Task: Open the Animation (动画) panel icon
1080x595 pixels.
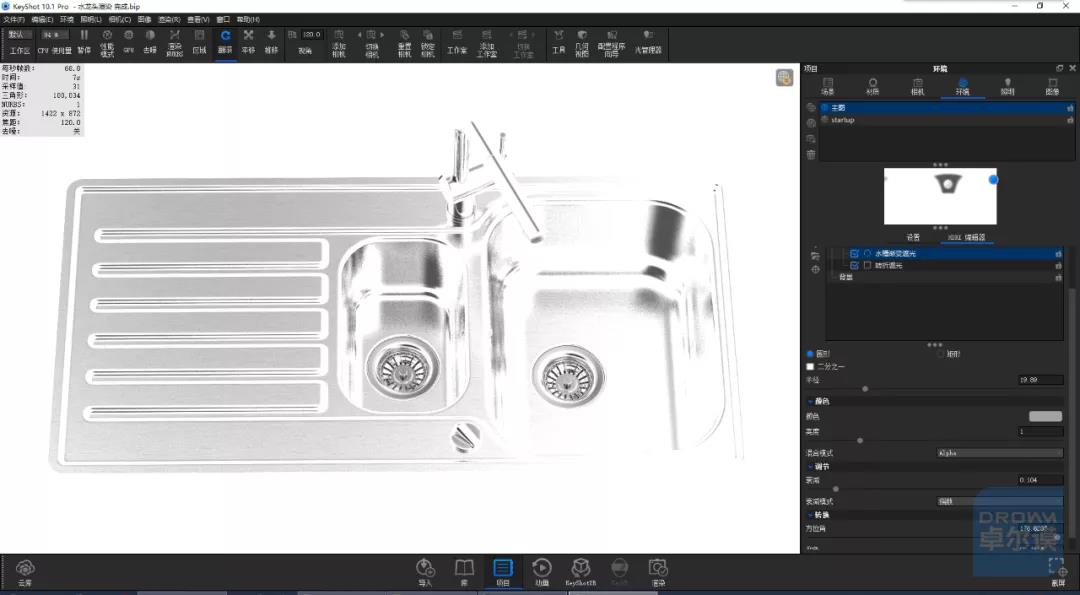Action: pos(542,573)
